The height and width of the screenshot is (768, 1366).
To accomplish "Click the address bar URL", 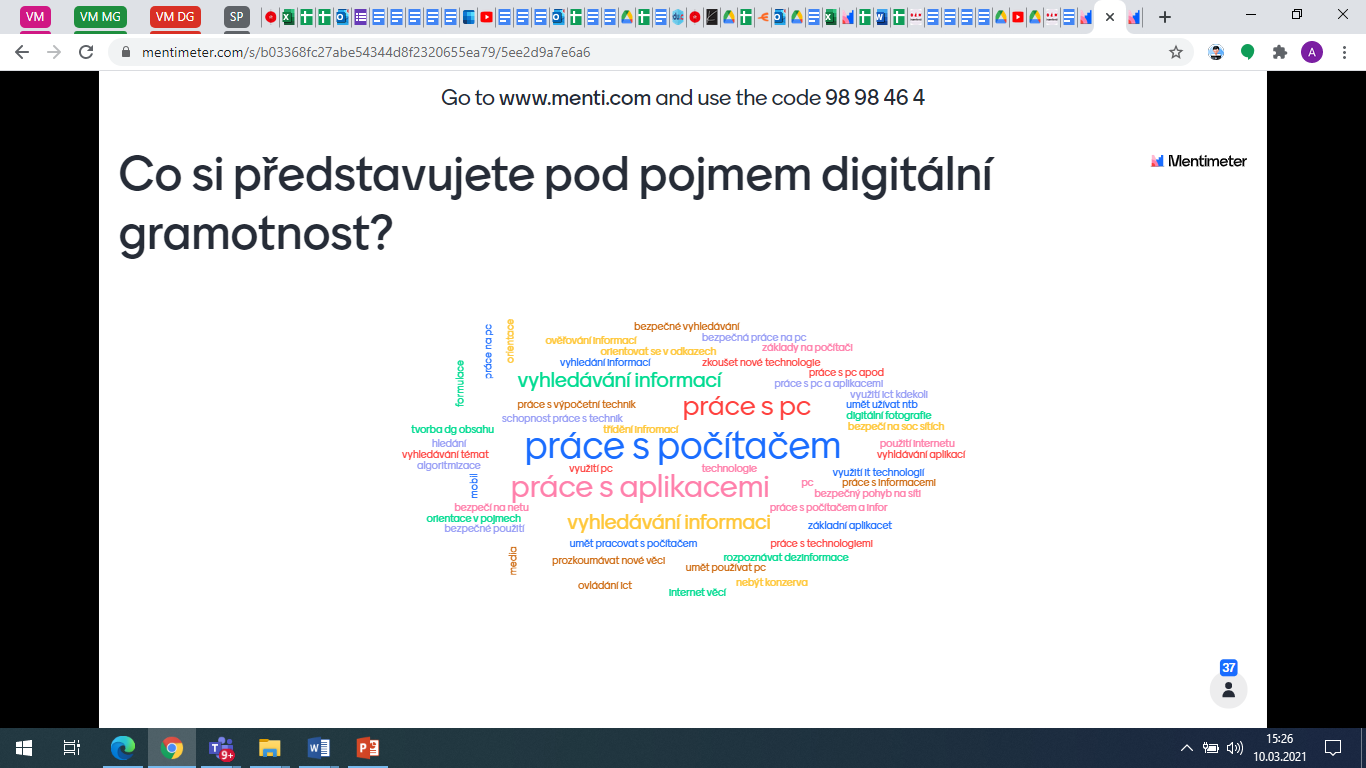I will [x=366, y=52].
